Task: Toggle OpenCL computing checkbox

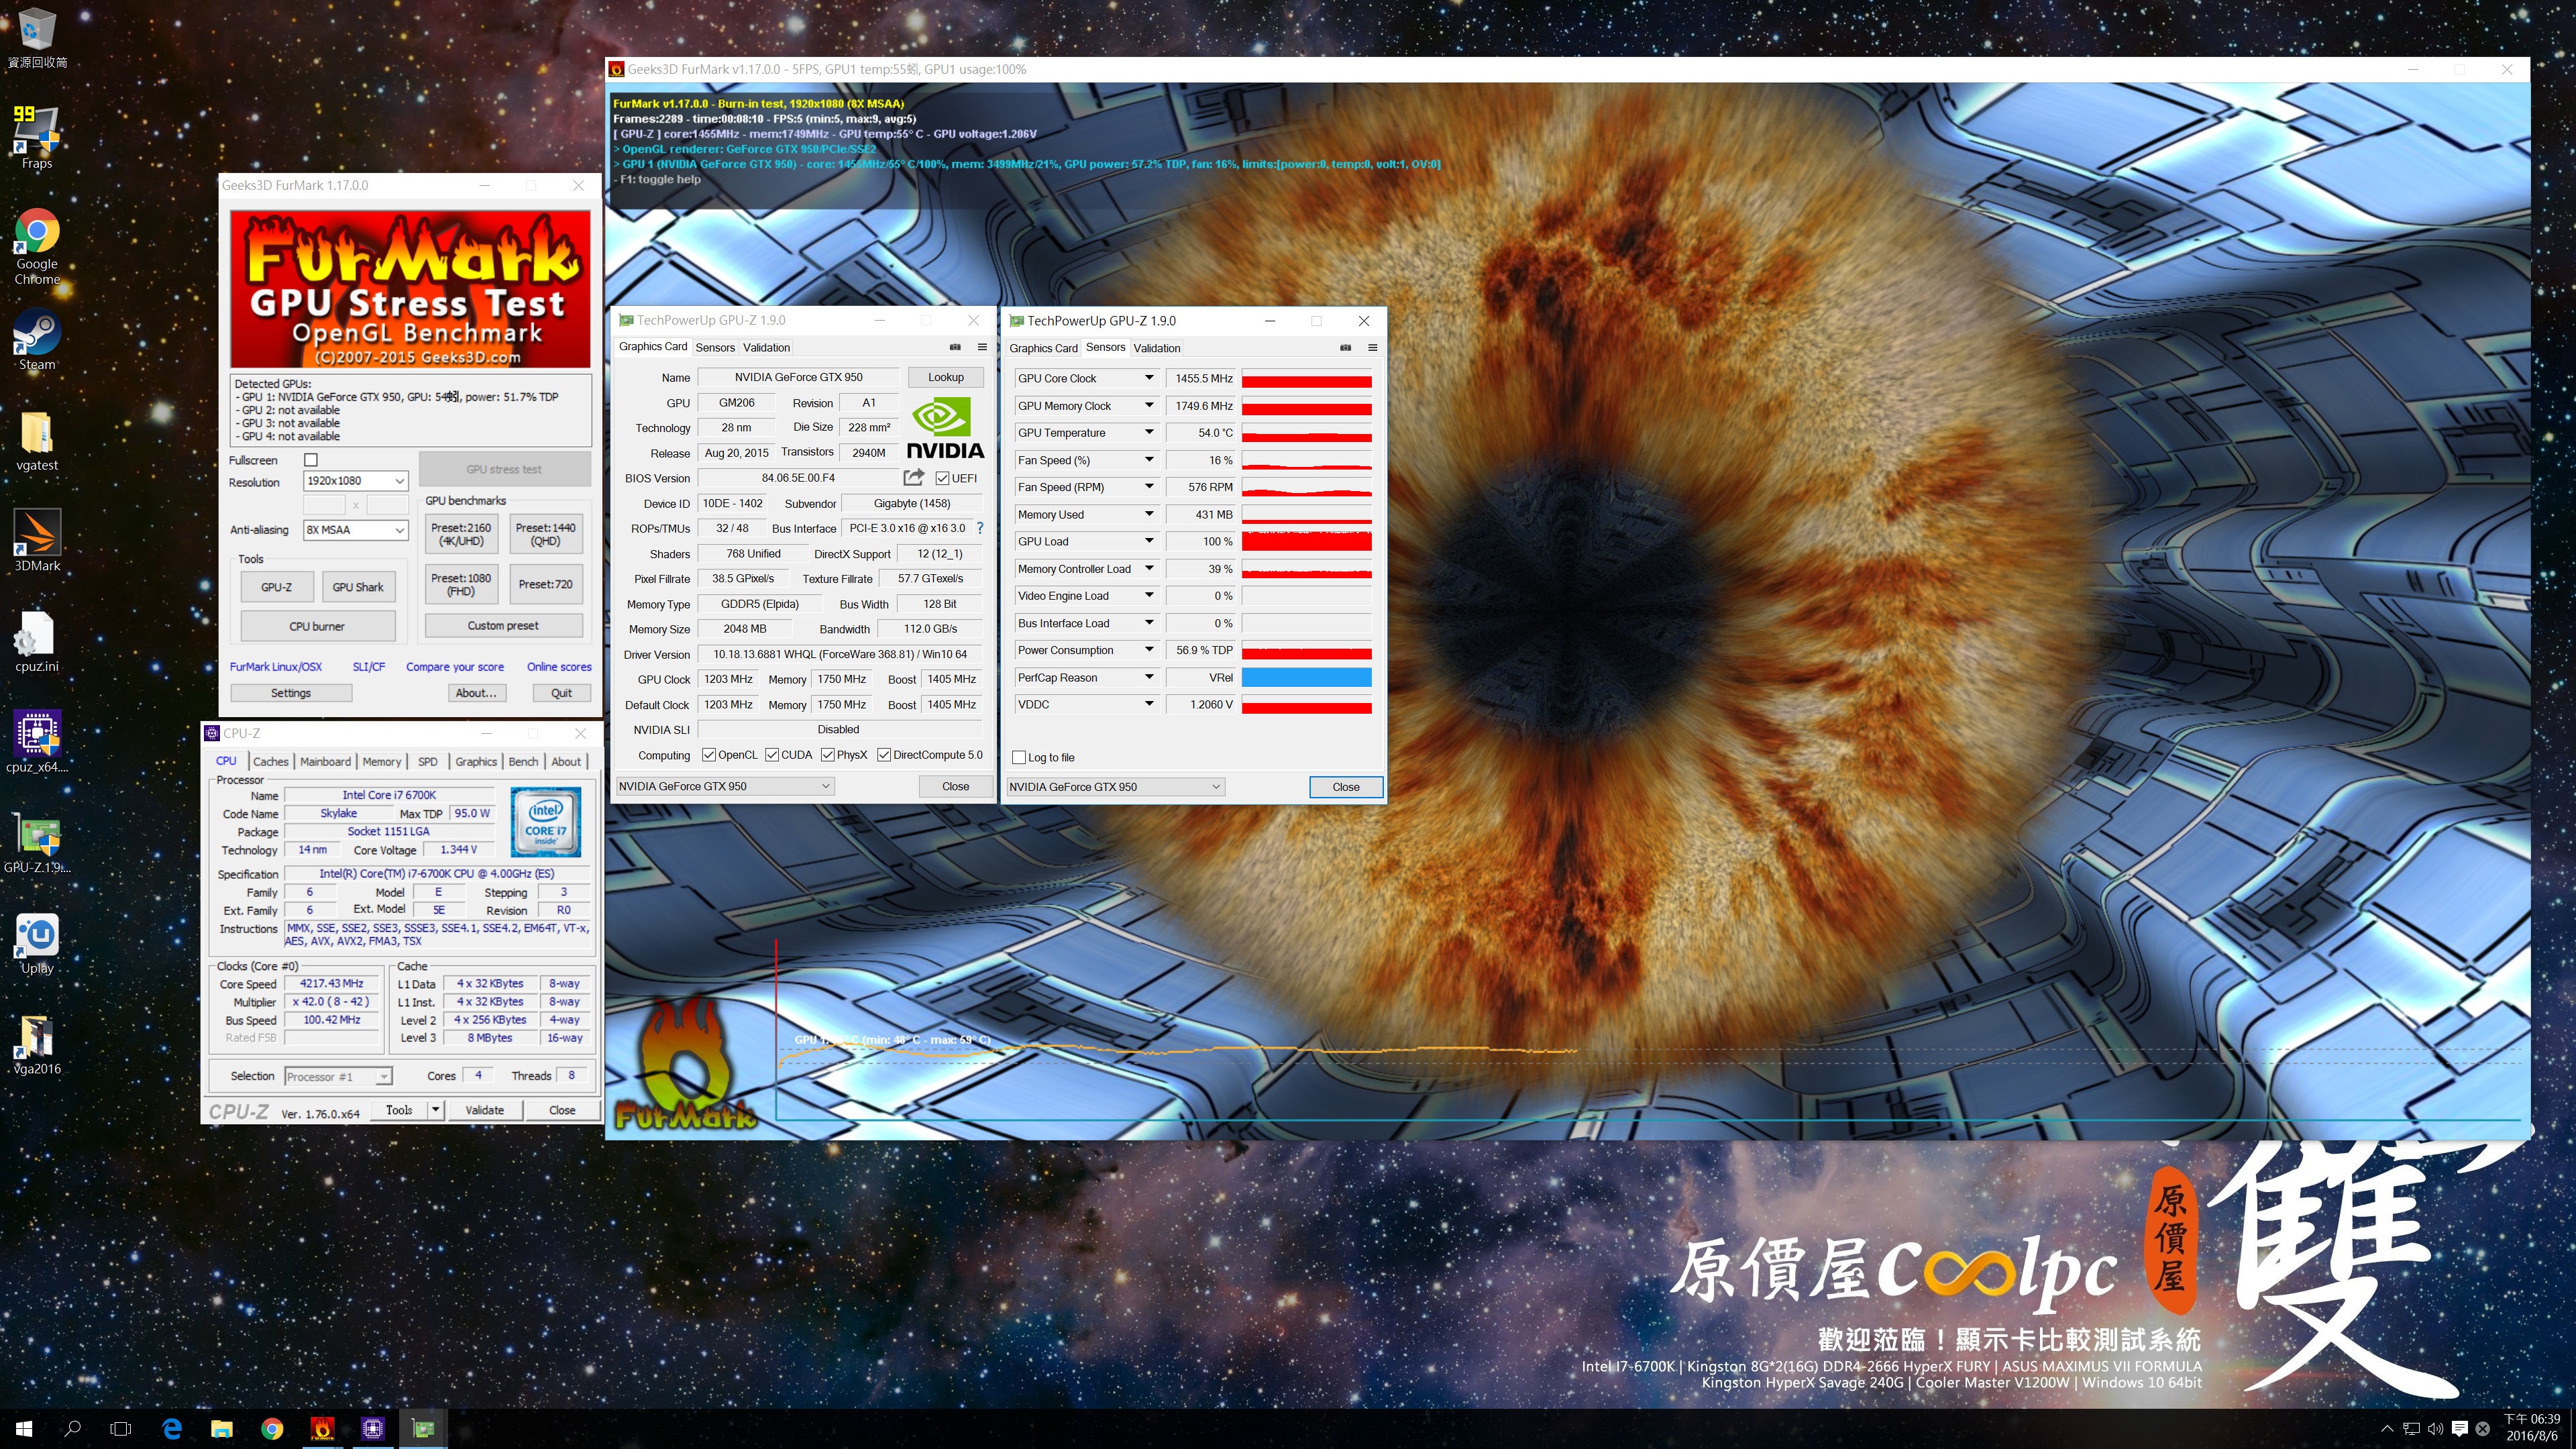Action: coord(709,755)
